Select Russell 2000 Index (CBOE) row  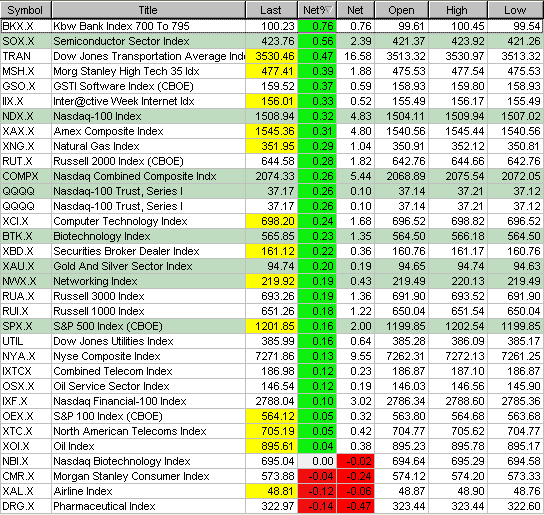[272, 161]
